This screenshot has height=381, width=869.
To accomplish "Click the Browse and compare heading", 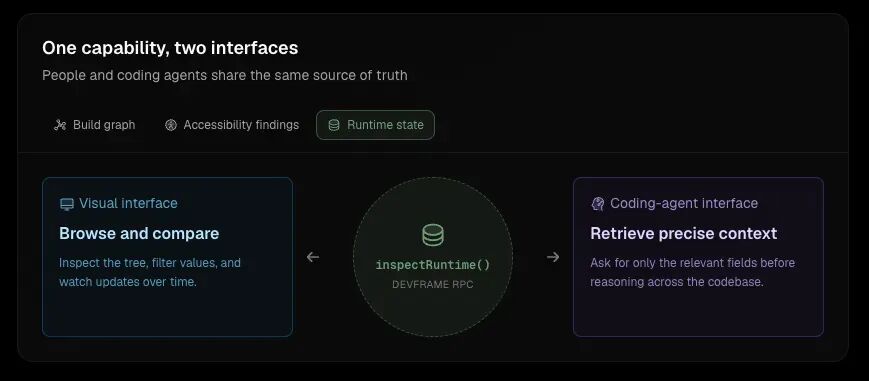I will tap(139, 233).
